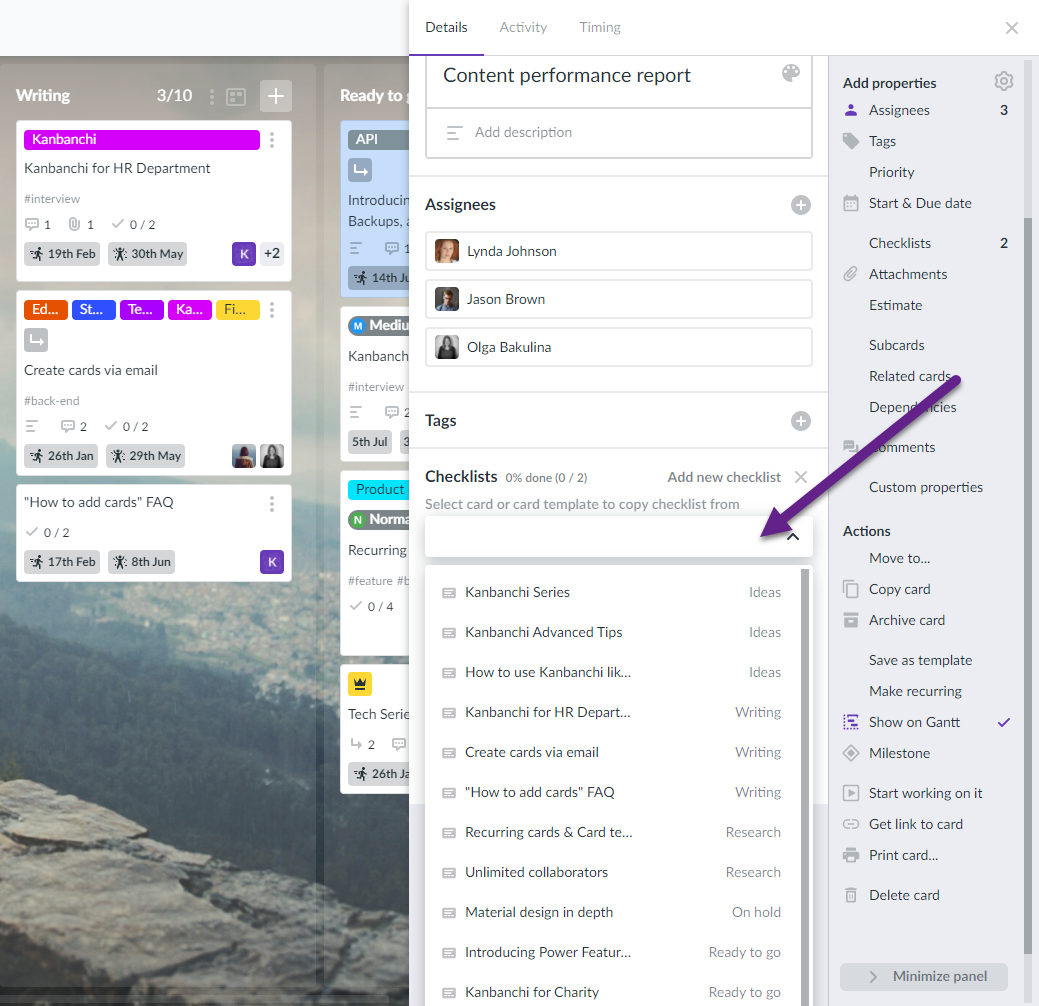Add a new card to Writing list
This screenshot has width=1039, height=1006.
(276, 95)
